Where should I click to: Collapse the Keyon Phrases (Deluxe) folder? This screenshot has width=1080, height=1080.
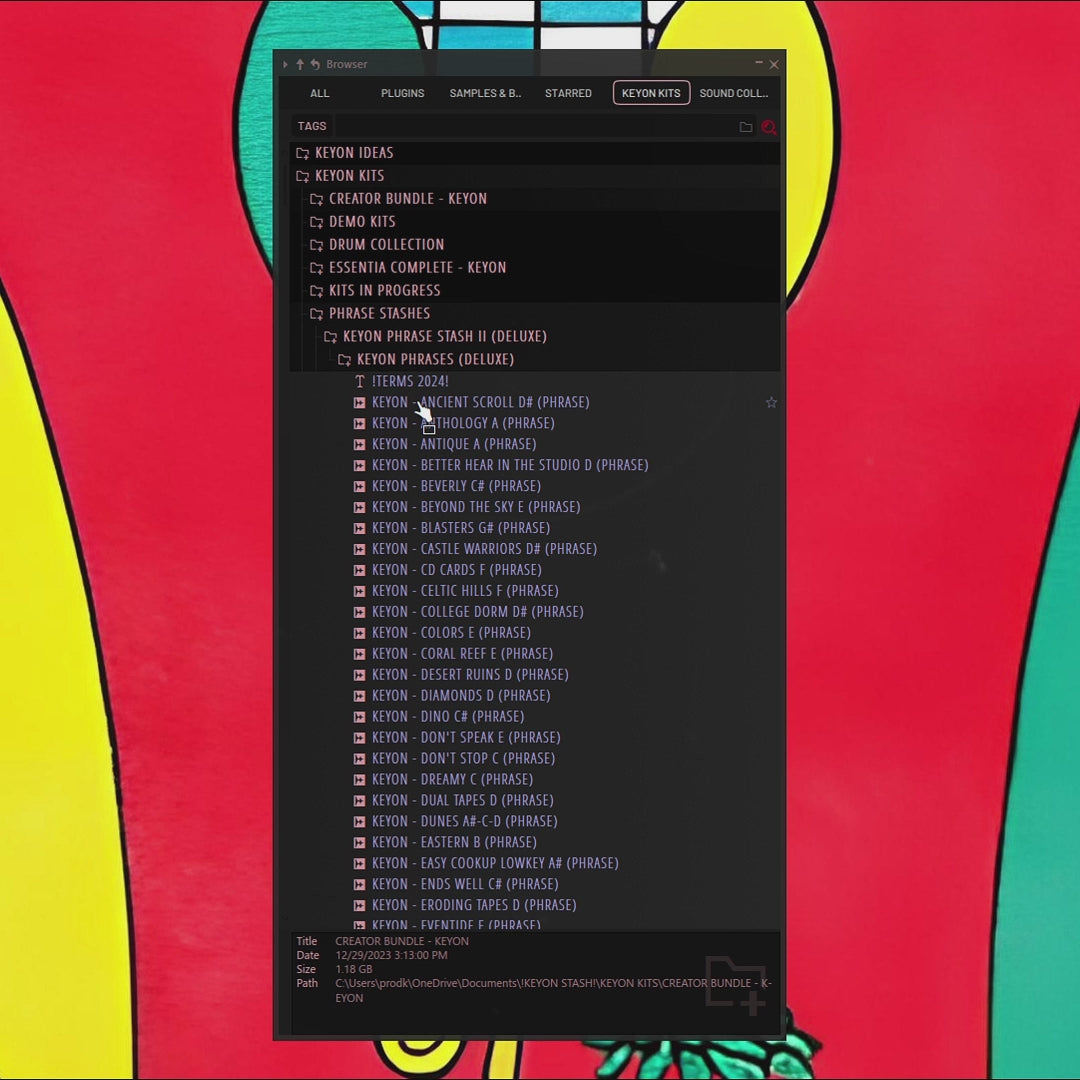pyautogui.click(x=434, y=359)
